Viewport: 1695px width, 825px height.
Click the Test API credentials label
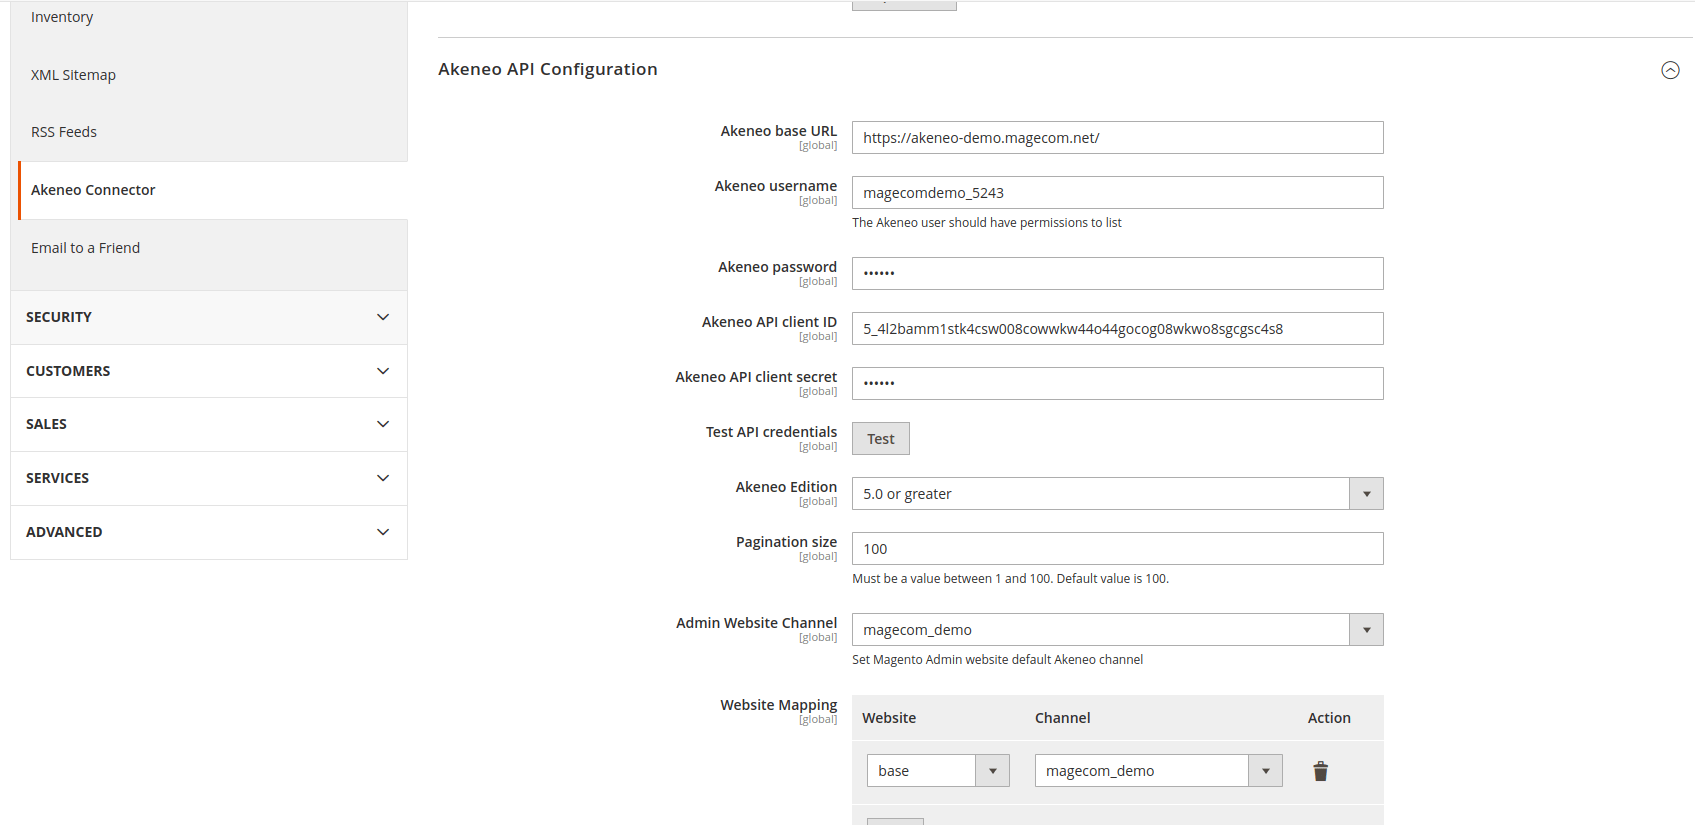pos(771,432)
